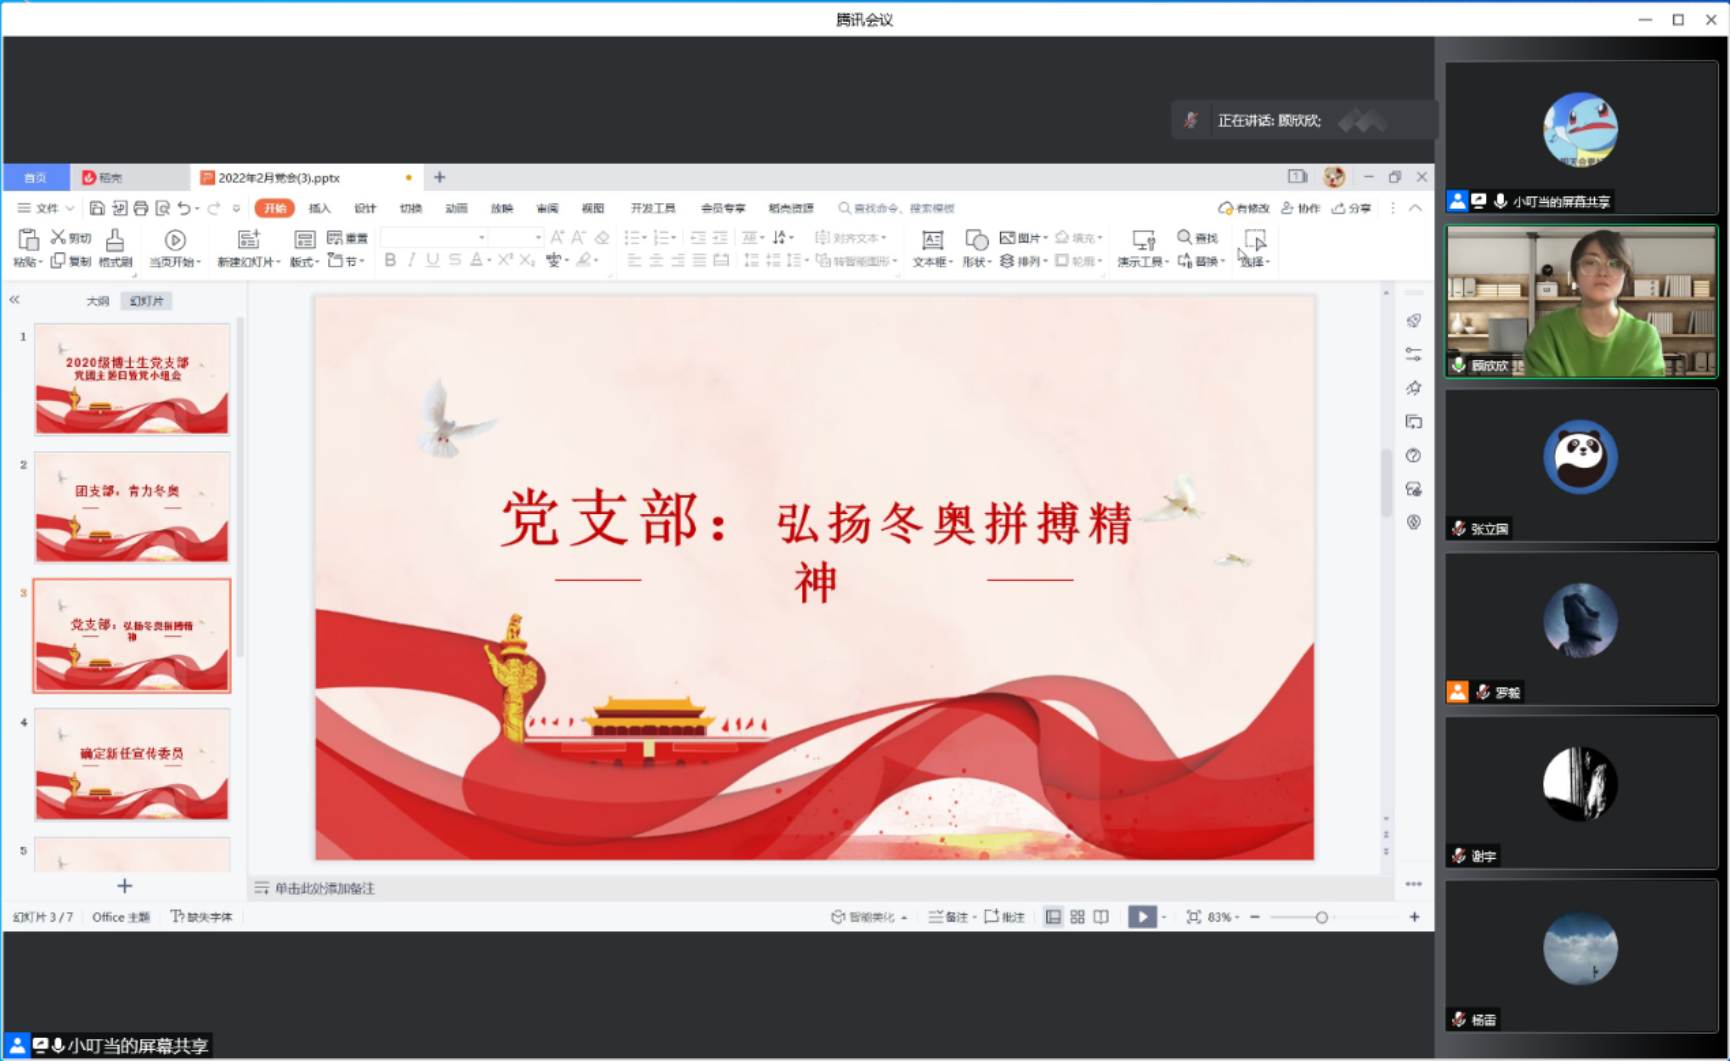Screen dimensions: 1731x1061
Task: Switch to slide sorter view icon
Action: pos(1077,917)
